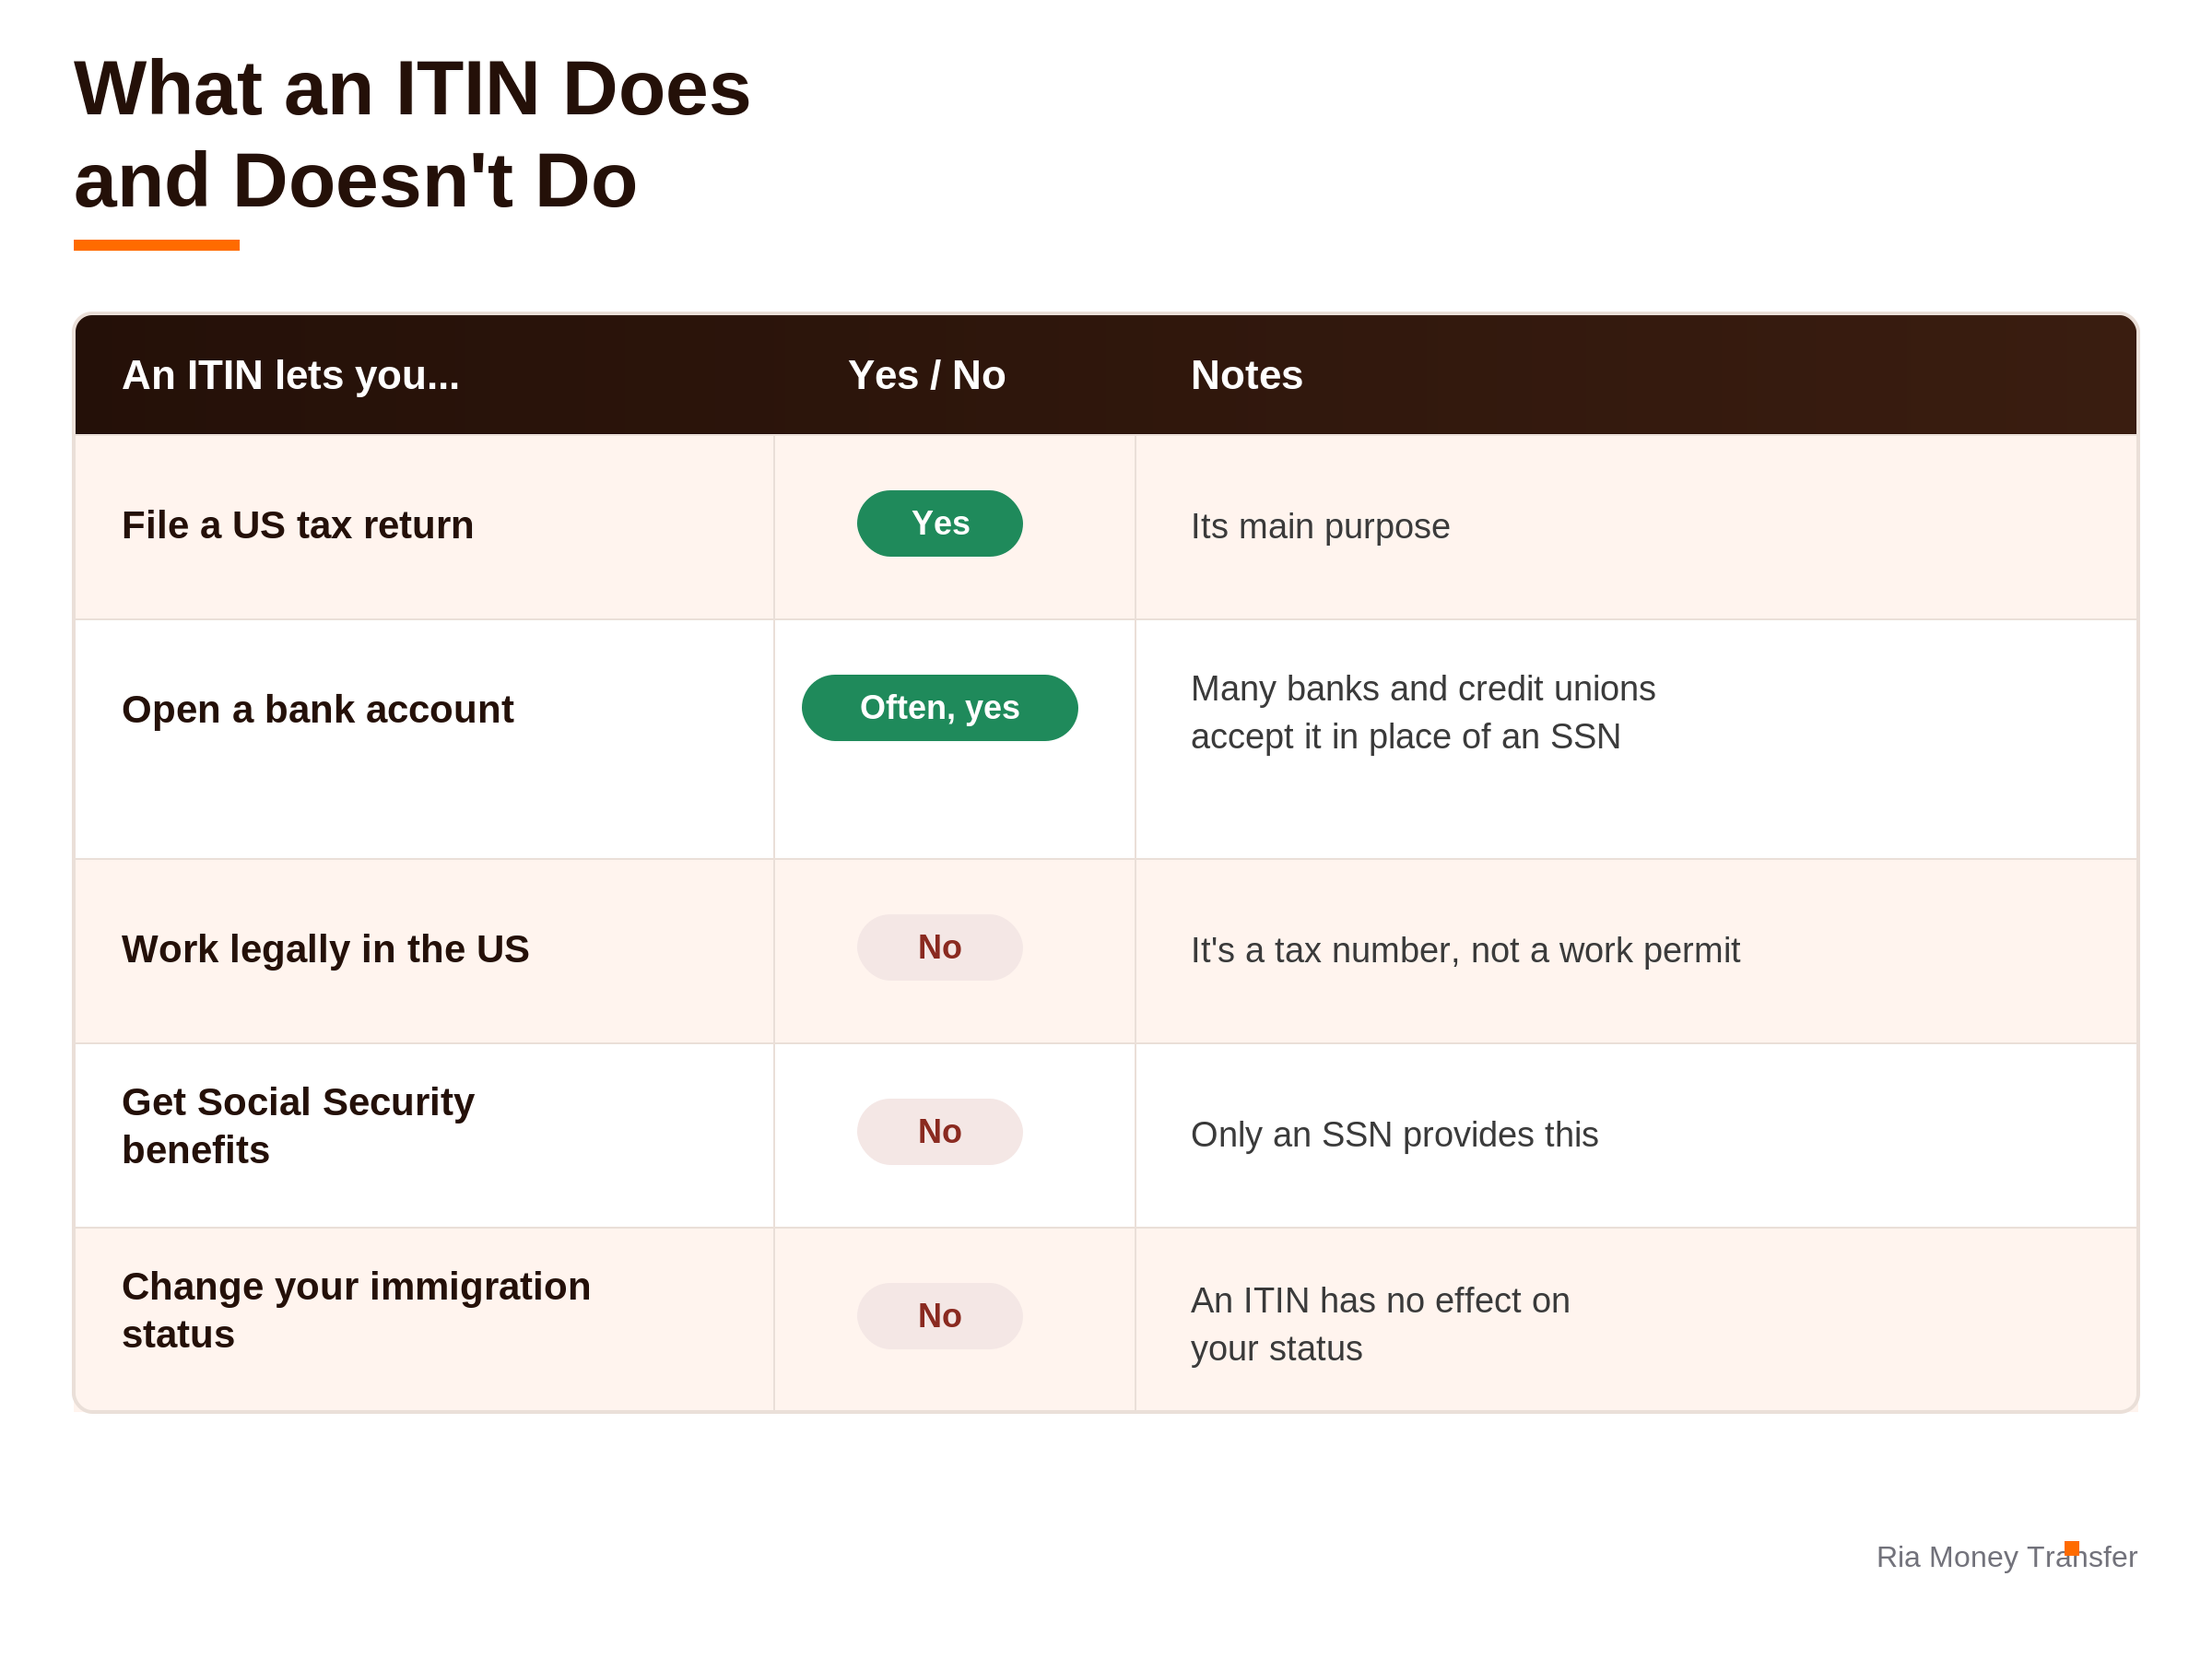Select No badge for Social Security benefits

pos(939,1132)
